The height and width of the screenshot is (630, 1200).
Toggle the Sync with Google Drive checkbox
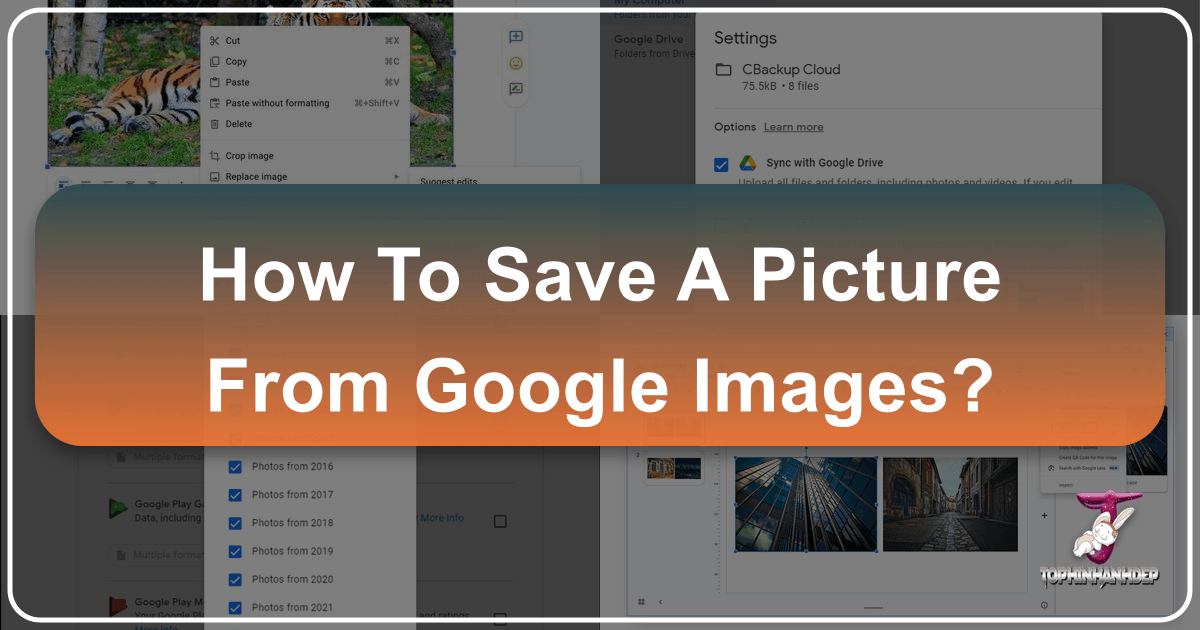point(722,163)
